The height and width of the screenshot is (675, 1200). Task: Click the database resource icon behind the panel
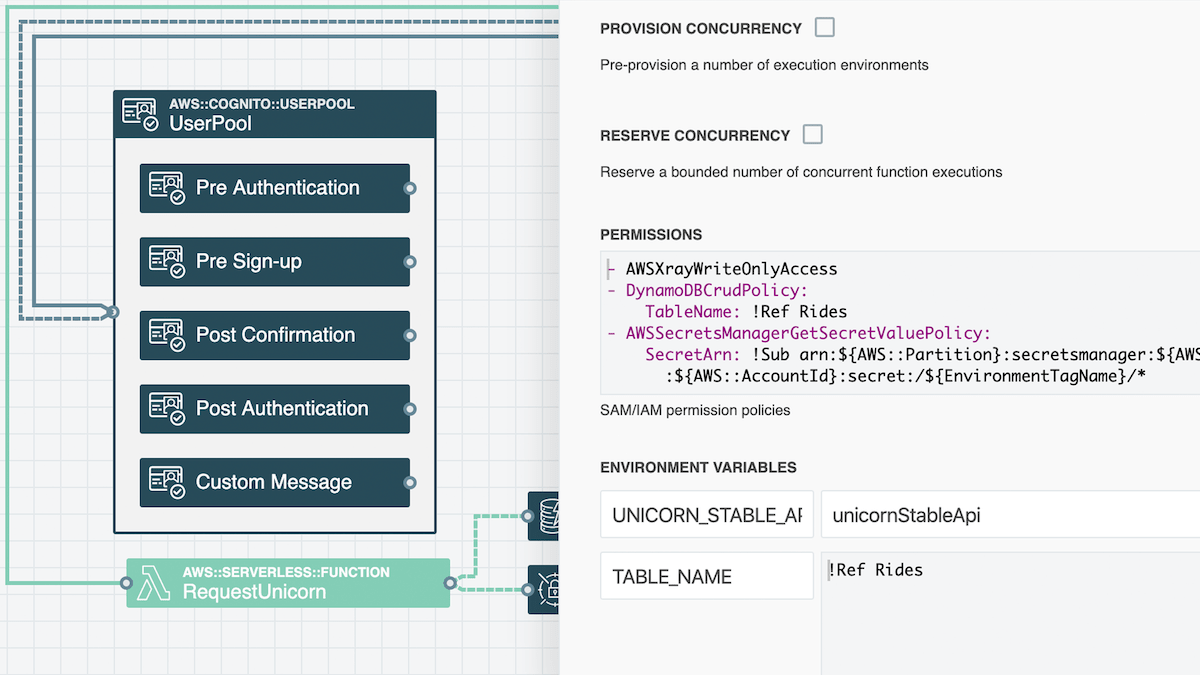[x=548, y=516]
